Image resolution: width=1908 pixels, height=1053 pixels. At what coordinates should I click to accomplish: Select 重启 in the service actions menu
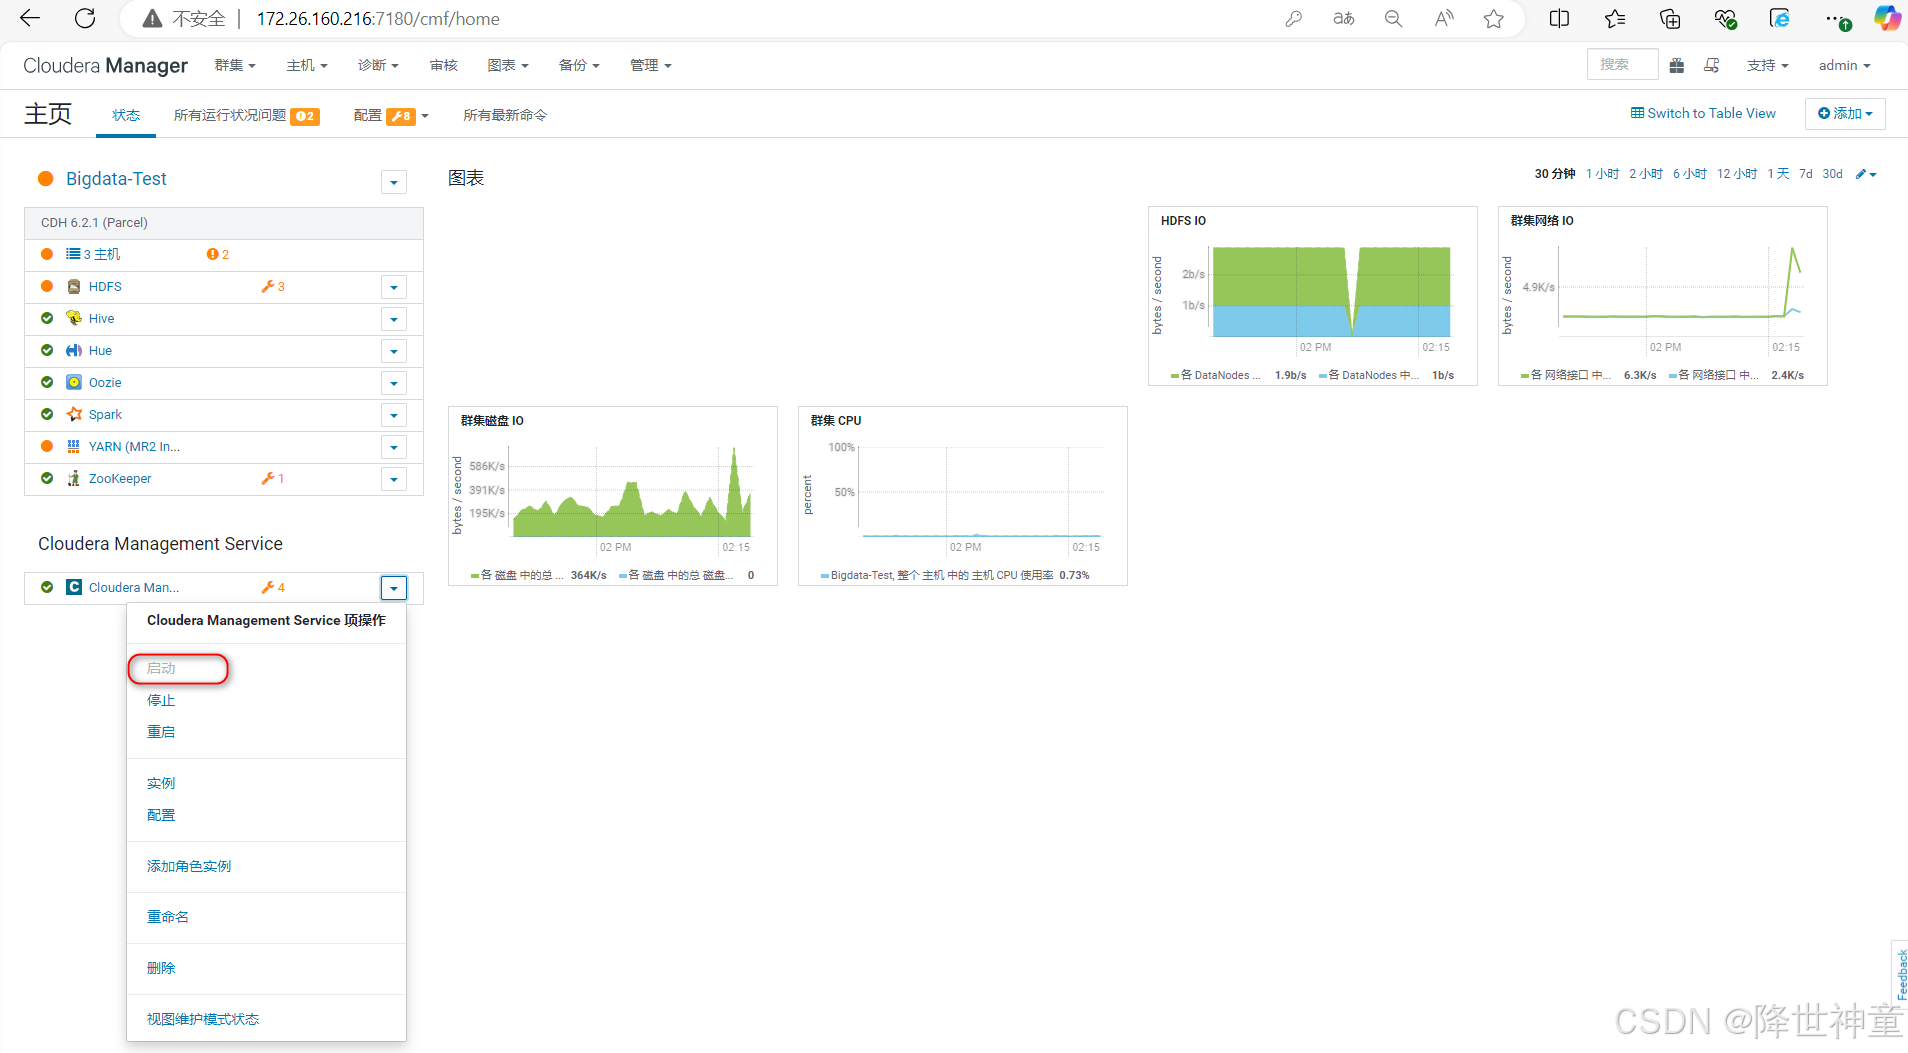click(x=161, y=732)
